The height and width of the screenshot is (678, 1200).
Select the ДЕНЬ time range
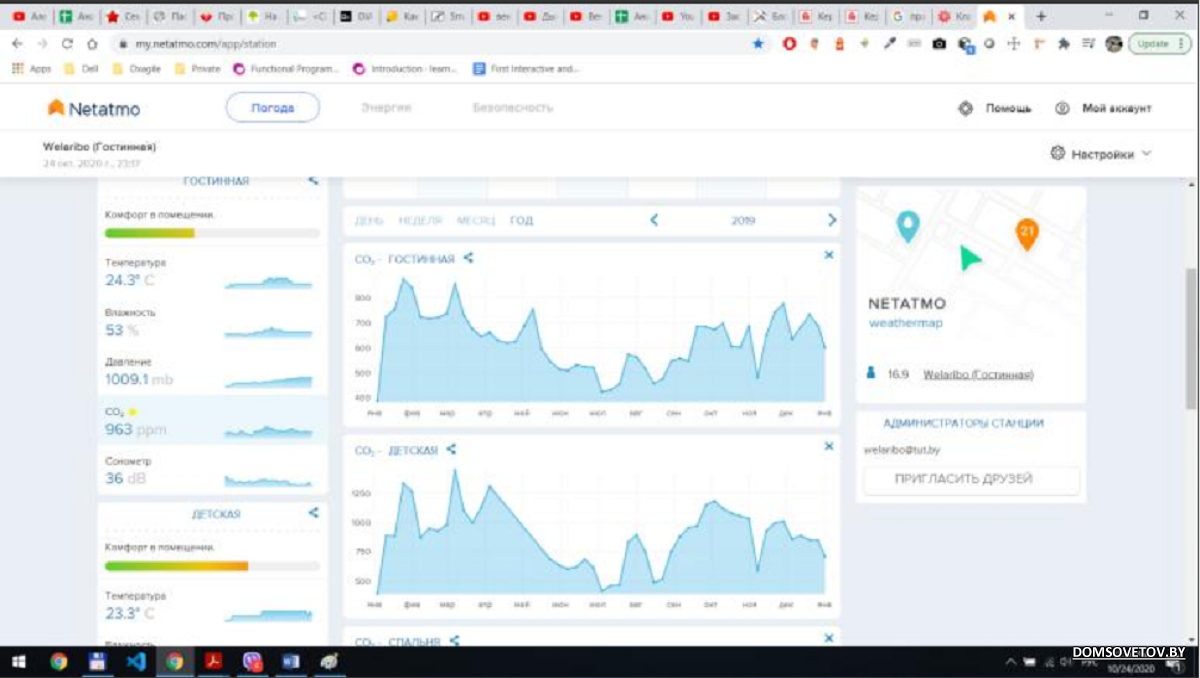coord(369,220)
